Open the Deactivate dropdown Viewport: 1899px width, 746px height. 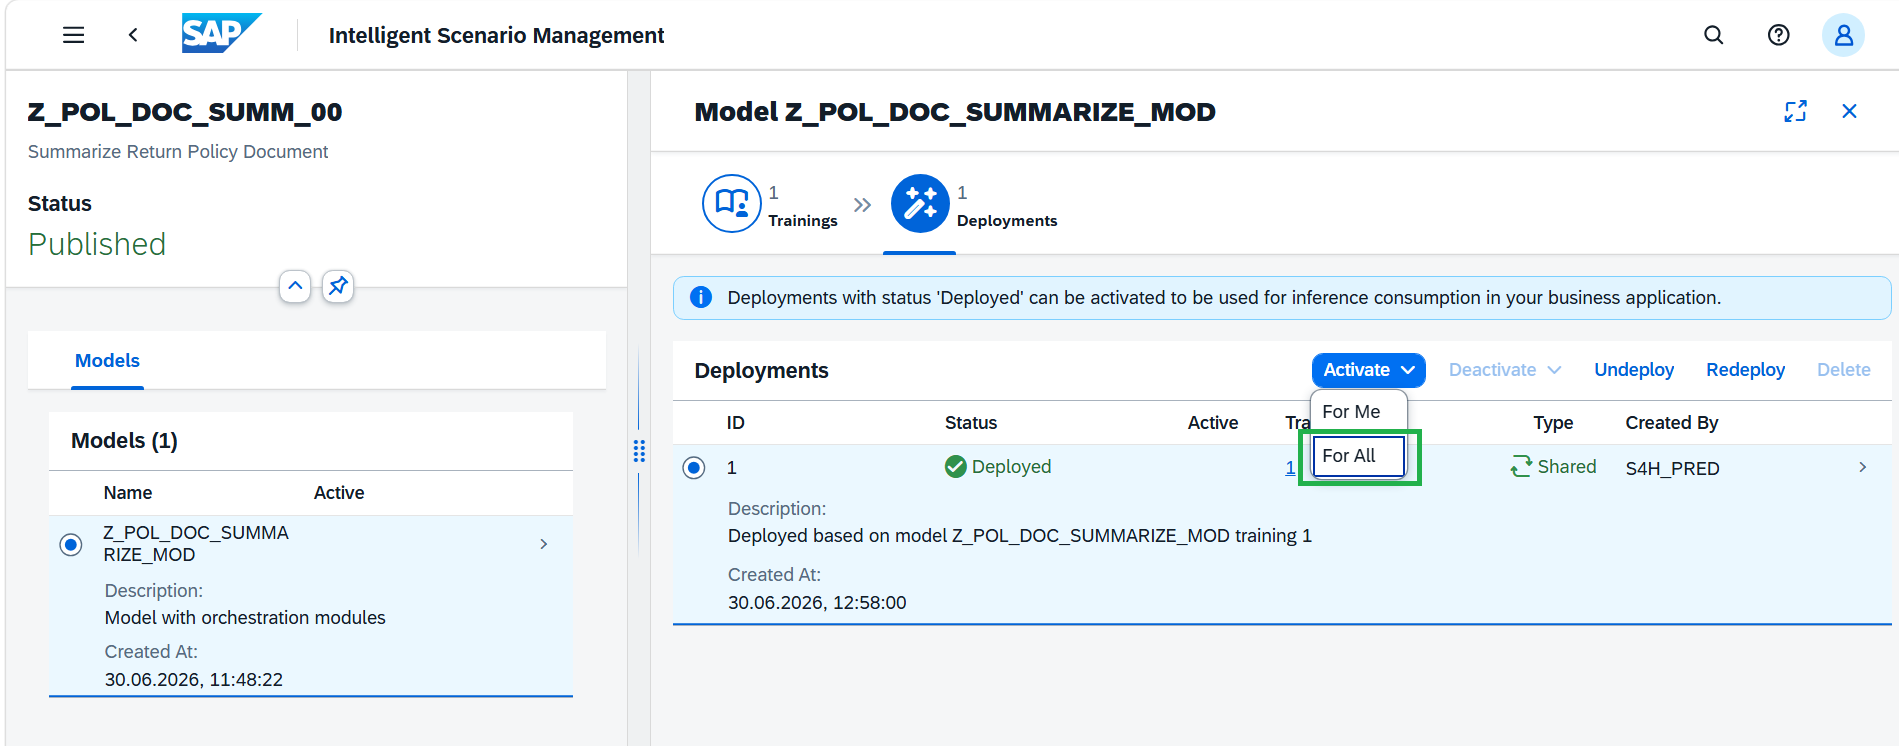(x=1504, y=370)
